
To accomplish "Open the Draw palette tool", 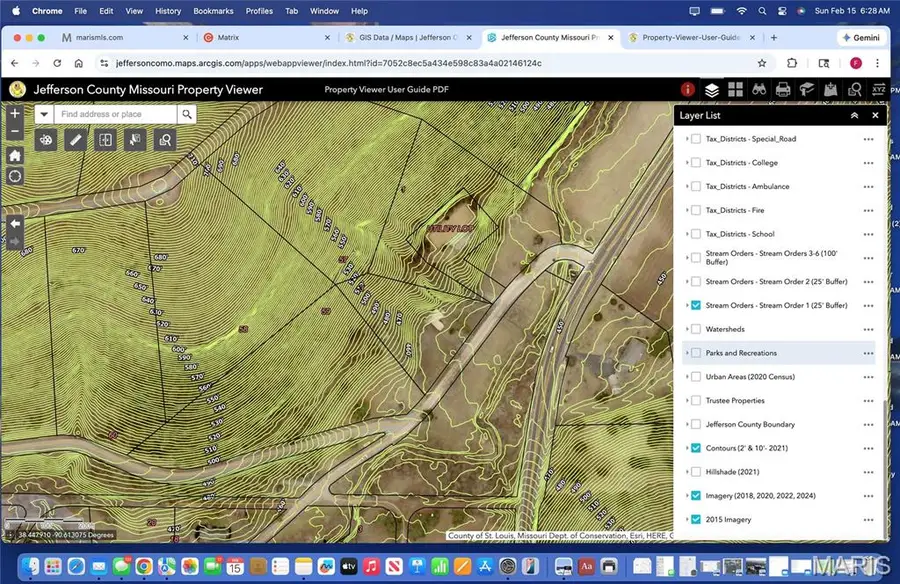I will [45, 140].
